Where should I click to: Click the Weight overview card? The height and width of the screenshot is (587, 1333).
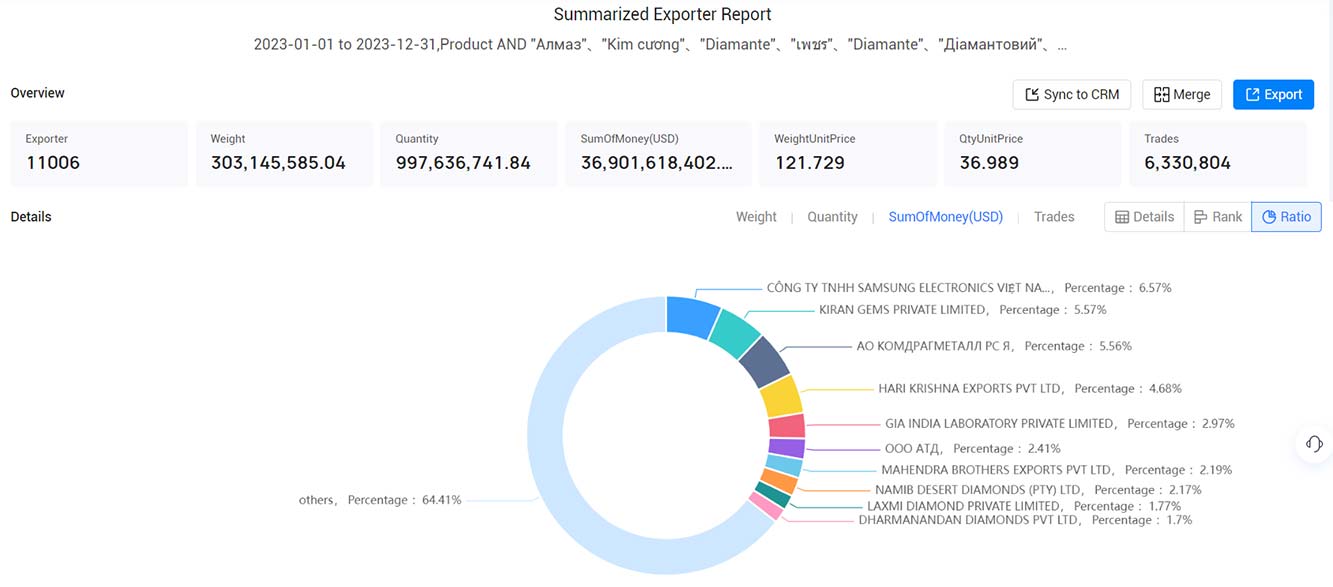[284, 154]
